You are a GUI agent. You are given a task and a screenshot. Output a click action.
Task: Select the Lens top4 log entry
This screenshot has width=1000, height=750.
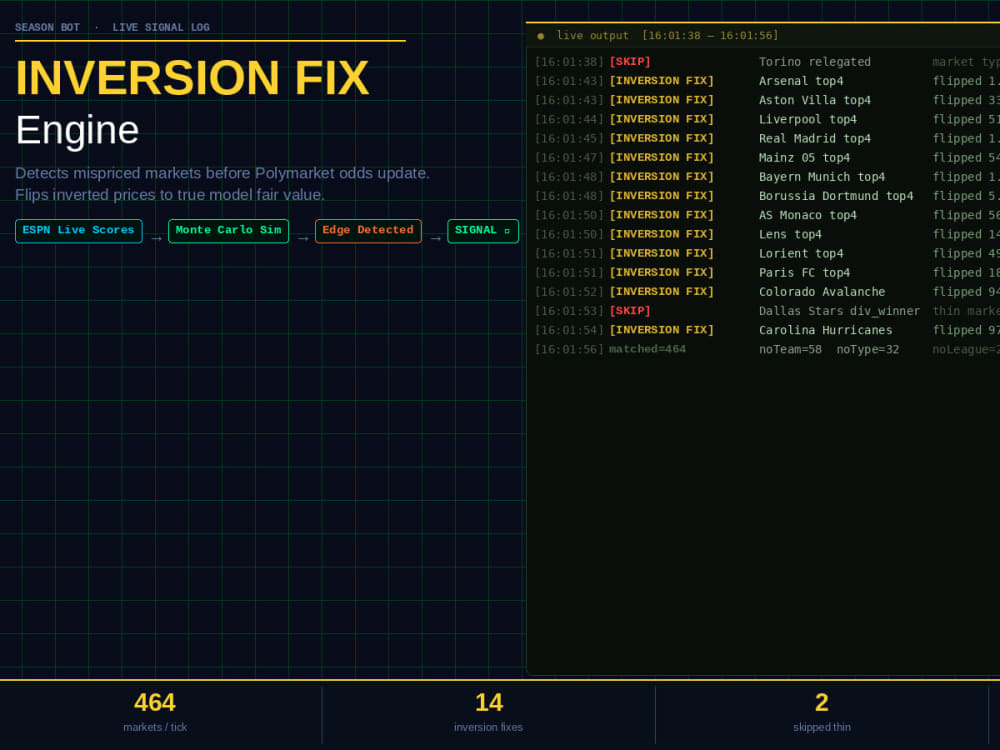(767, 234)
